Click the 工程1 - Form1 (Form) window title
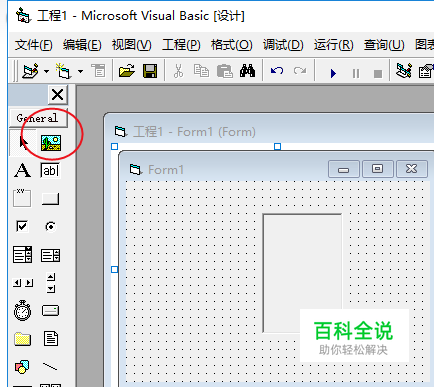The height and width of the screenshot is (387, 434). [x=194, y=132]
